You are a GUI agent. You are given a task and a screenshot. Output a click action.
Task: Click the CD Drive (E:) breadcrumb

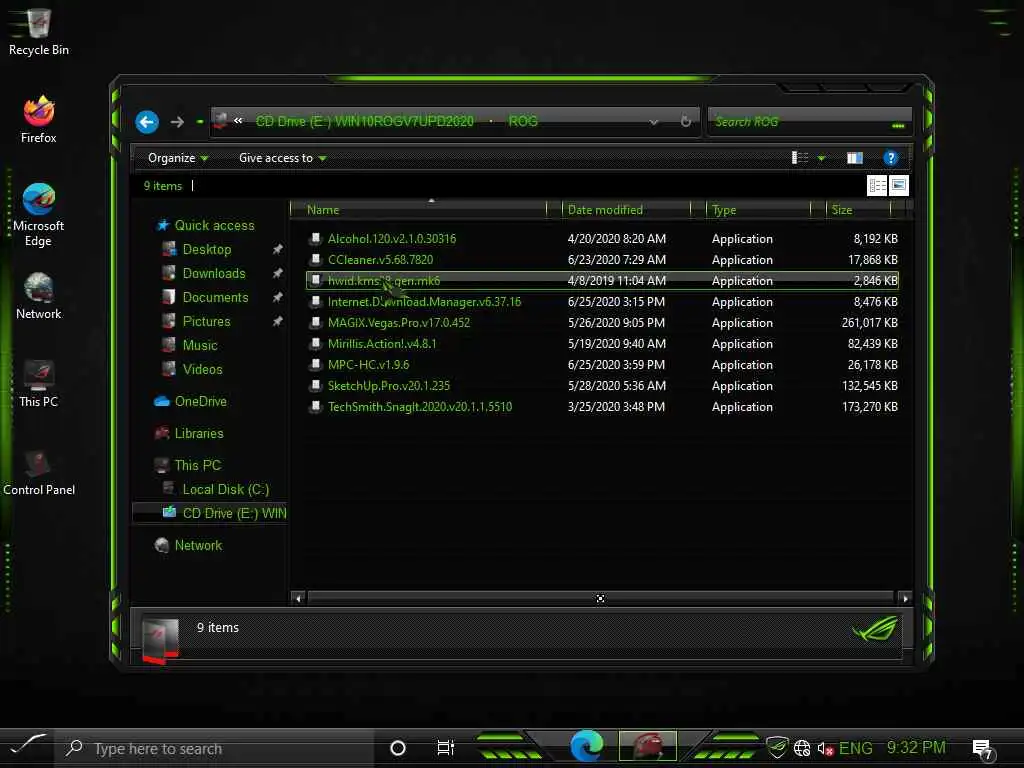tap(364, 121)
